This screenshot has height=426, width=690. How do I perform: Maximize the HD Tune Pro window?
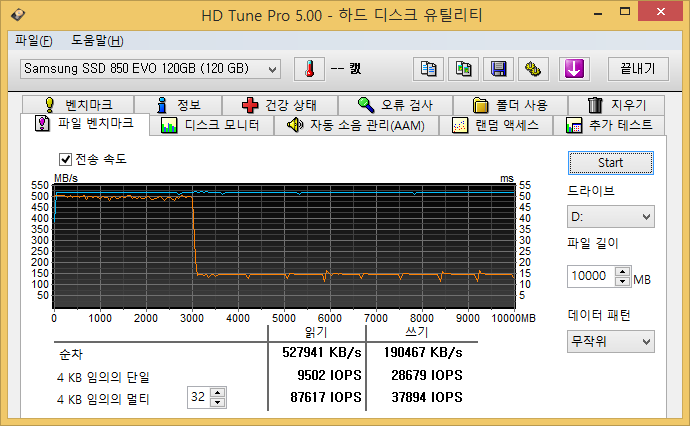tap(625, 12)
